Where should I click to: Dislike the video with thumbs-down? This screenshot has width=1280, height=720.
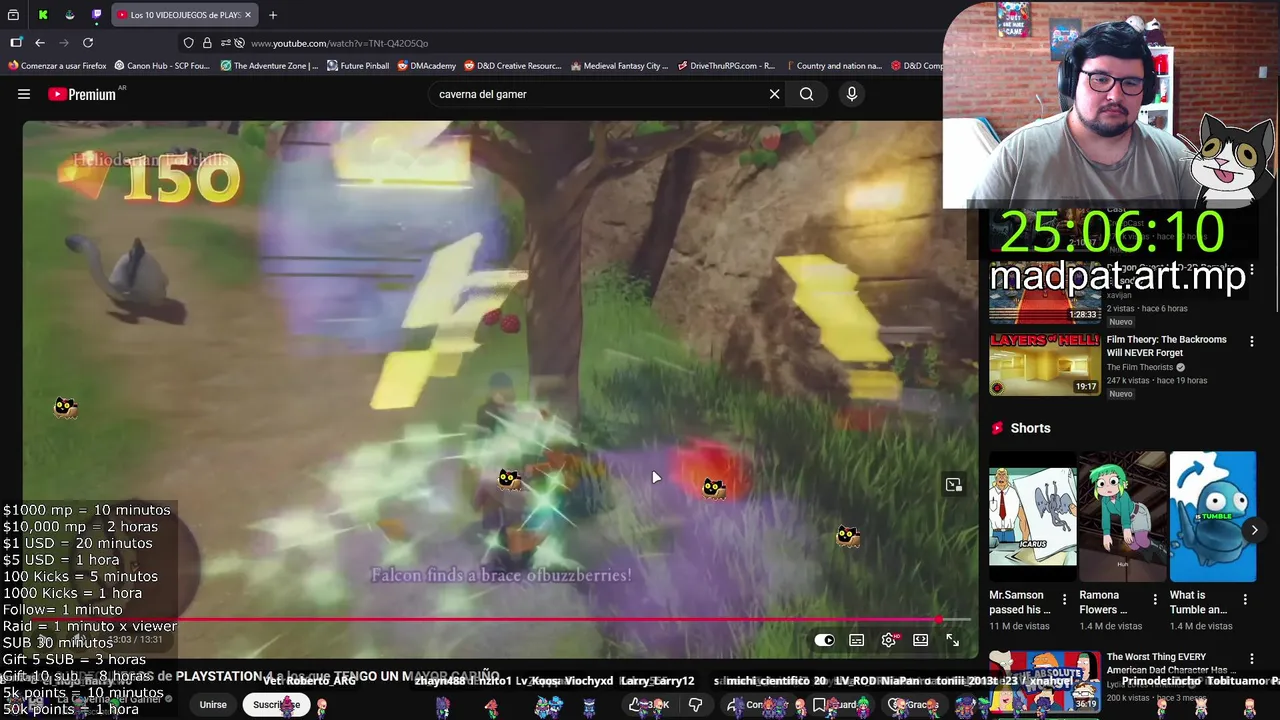[695, 704]
